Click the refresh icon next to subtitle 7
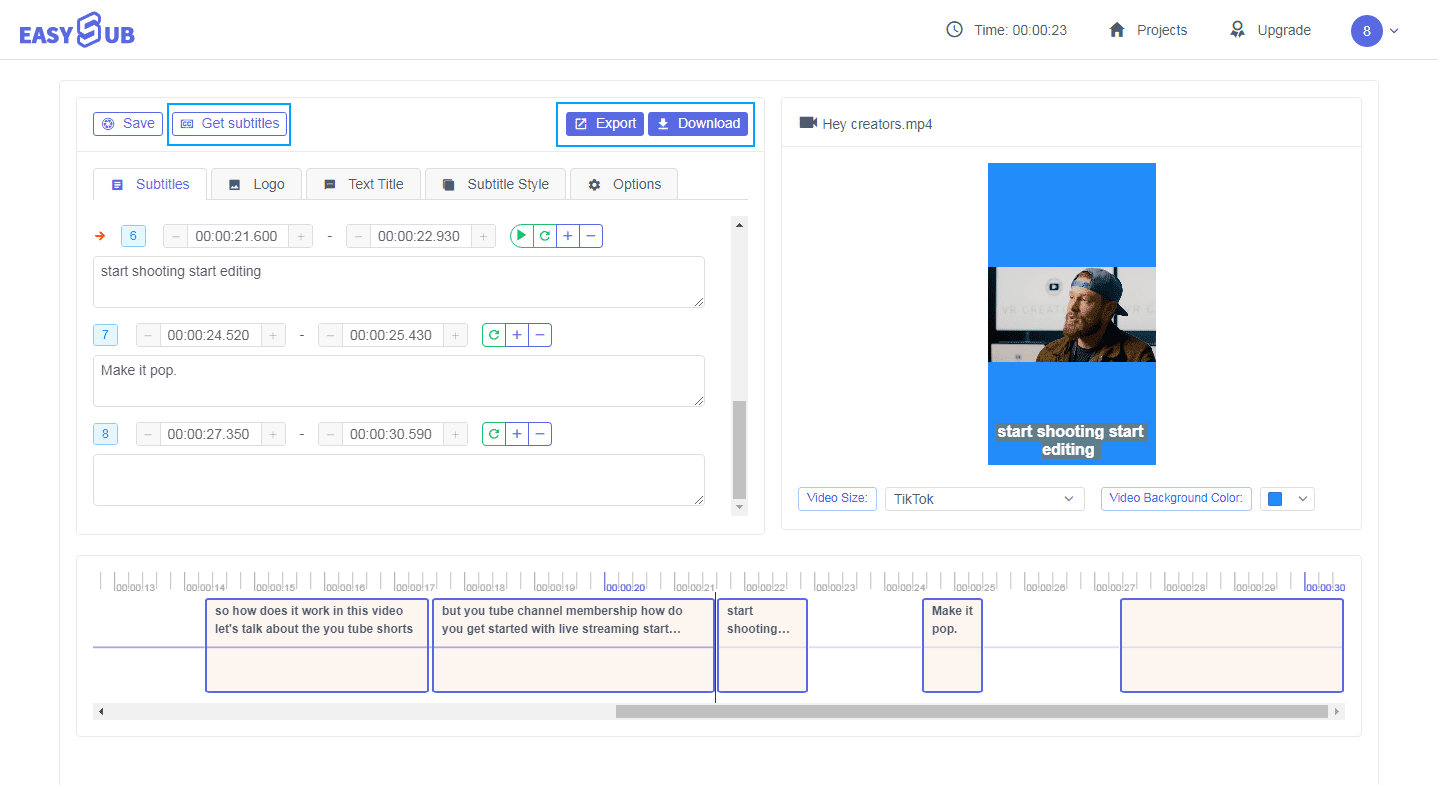This screenshot has width=1438, height=785. (x=493, y=334)
